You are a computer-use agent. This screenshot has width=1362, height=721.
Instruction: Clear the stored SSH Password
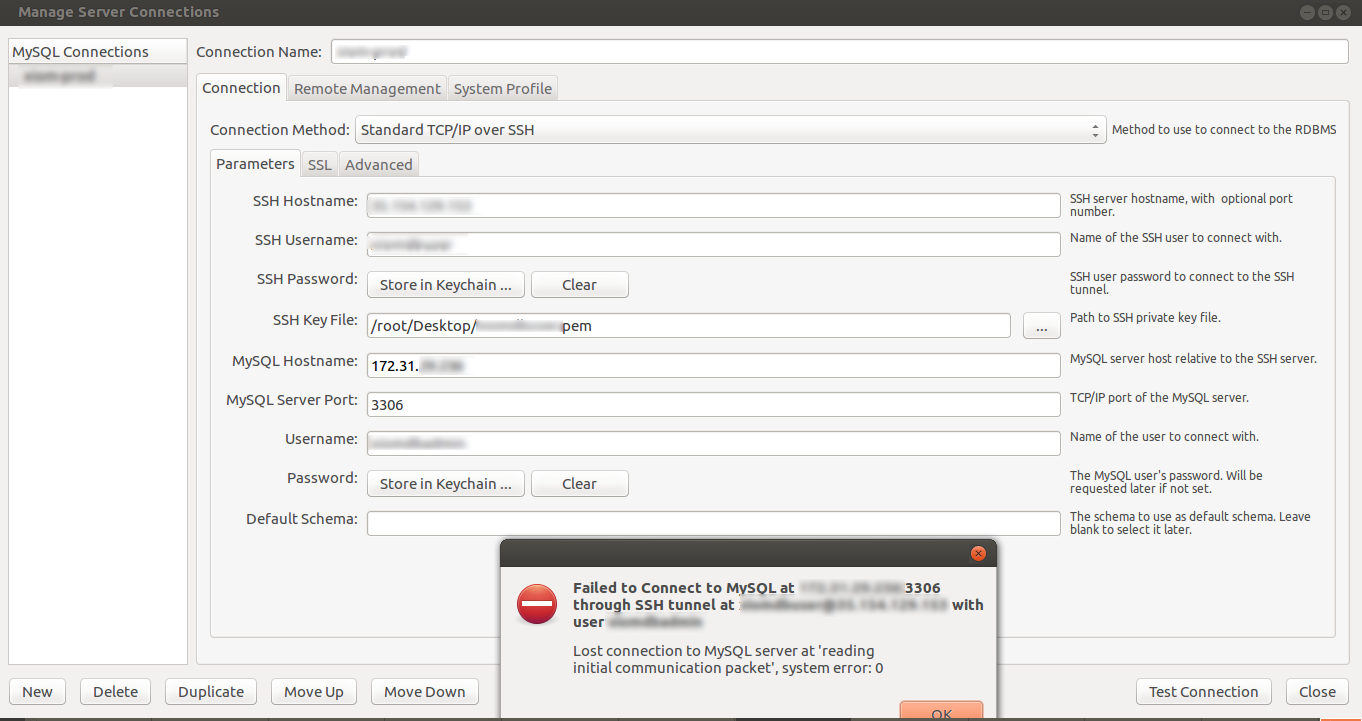(579, 284)
